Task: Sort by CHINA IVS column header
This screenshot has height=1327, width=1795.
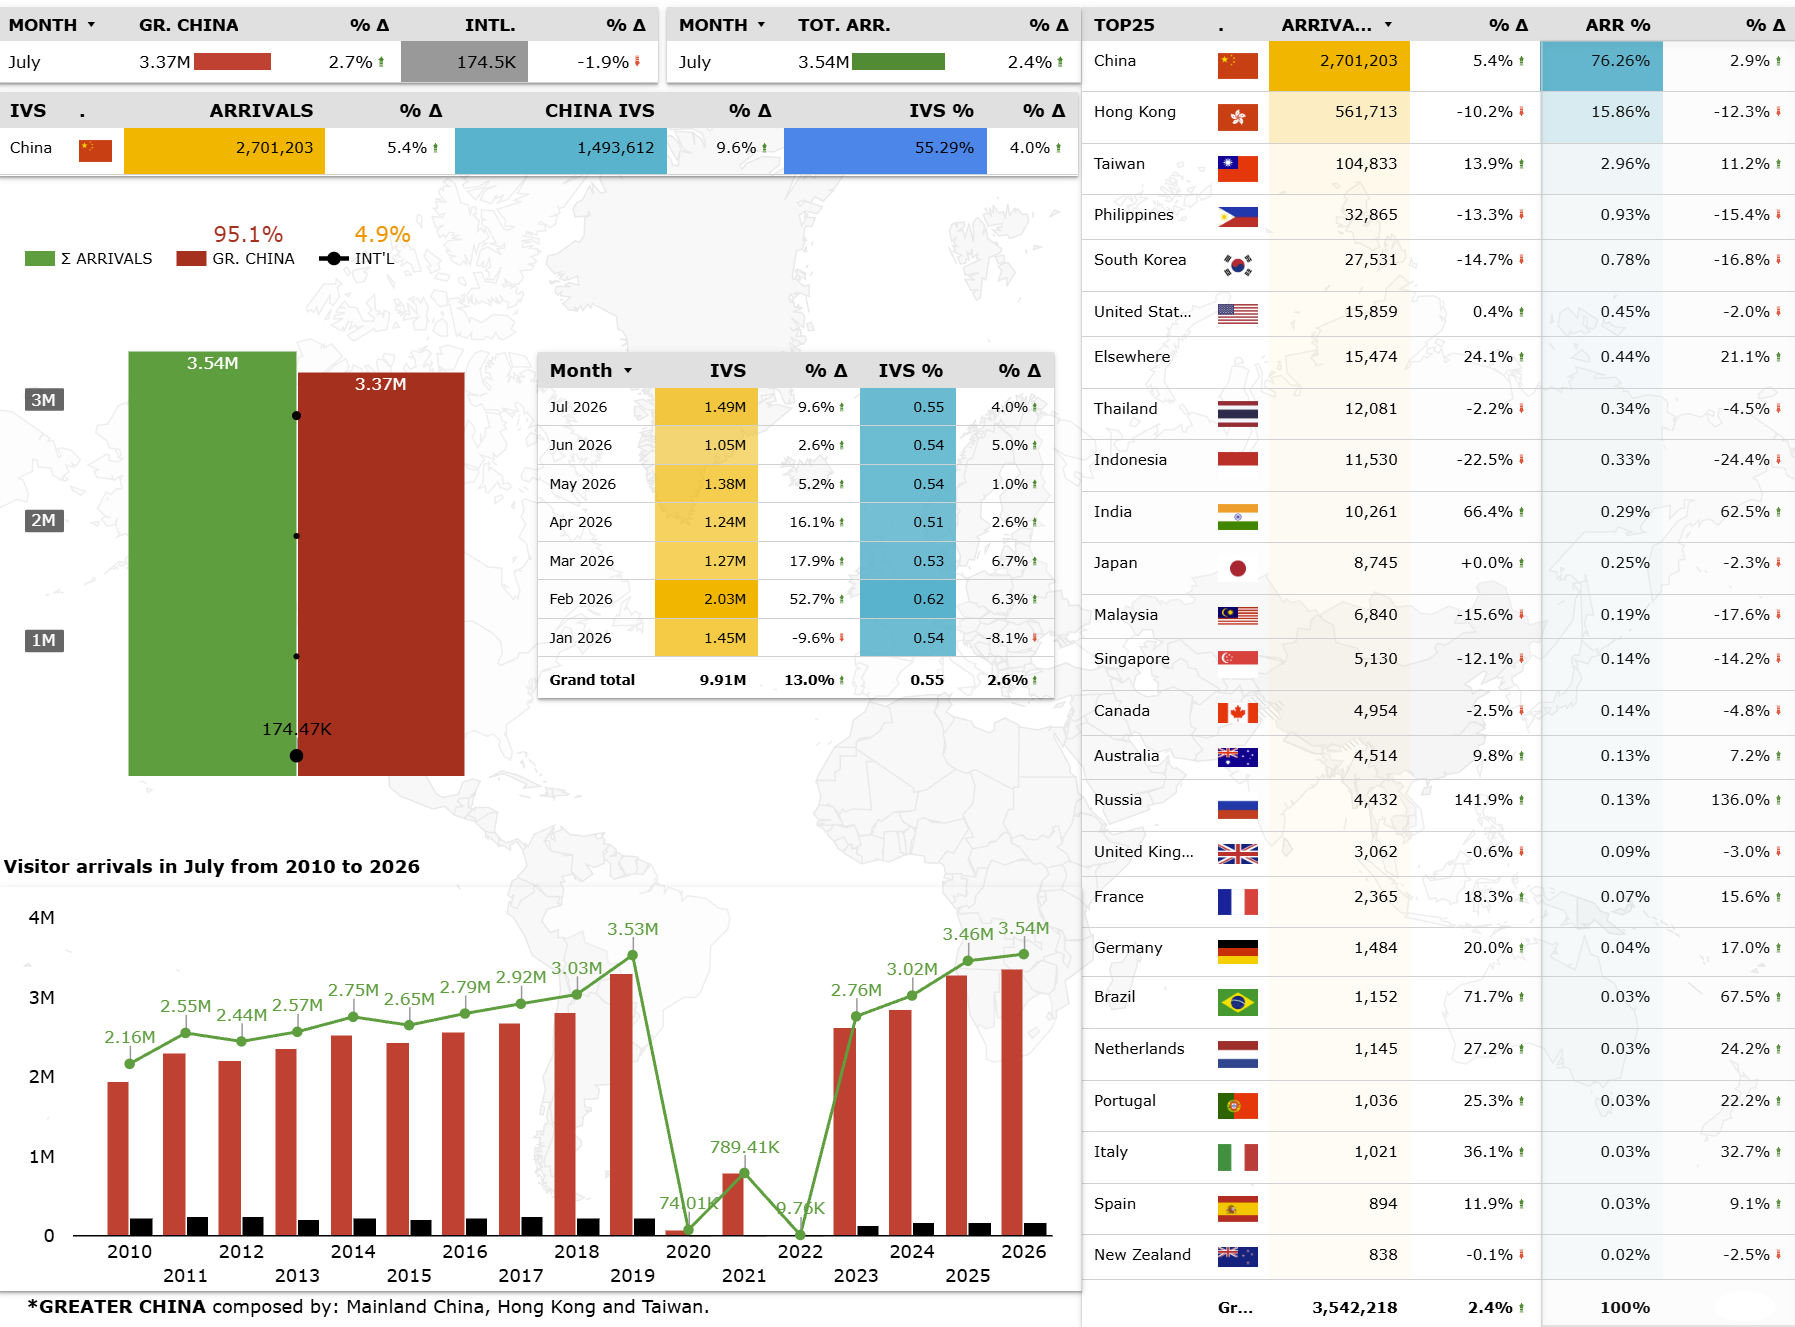Action: tap(599, 111)
